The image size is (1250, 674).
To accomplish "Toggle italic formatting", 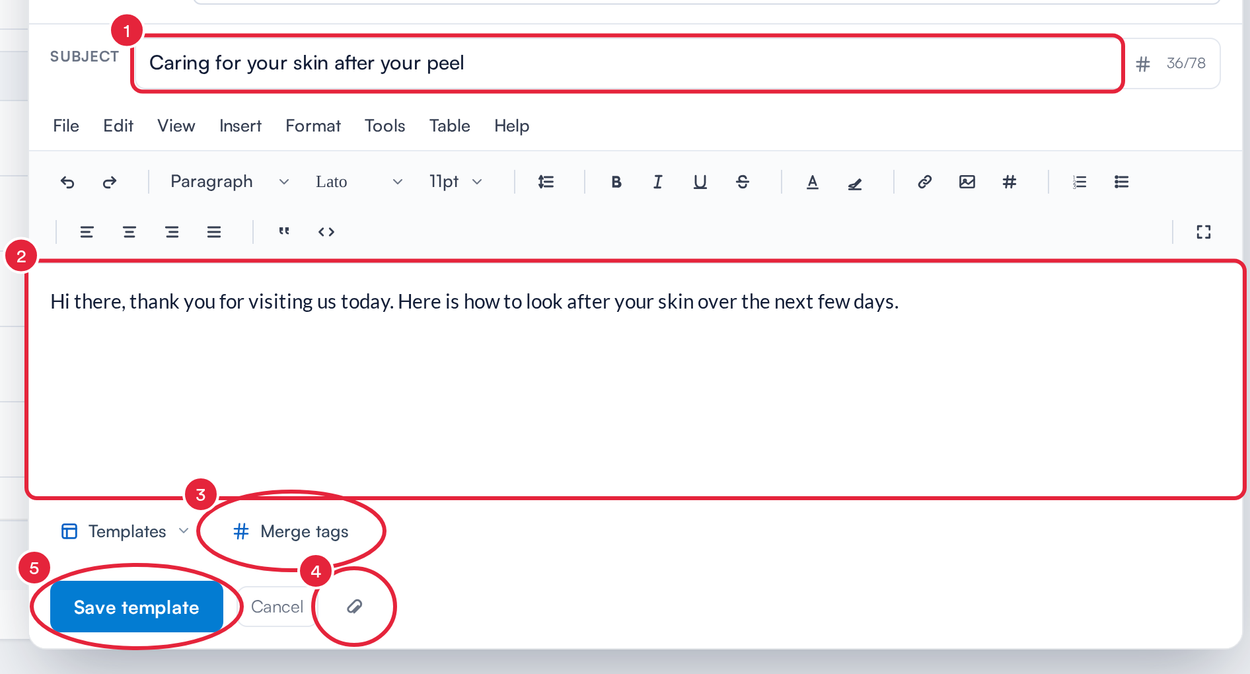I will [x=658, y=182].
